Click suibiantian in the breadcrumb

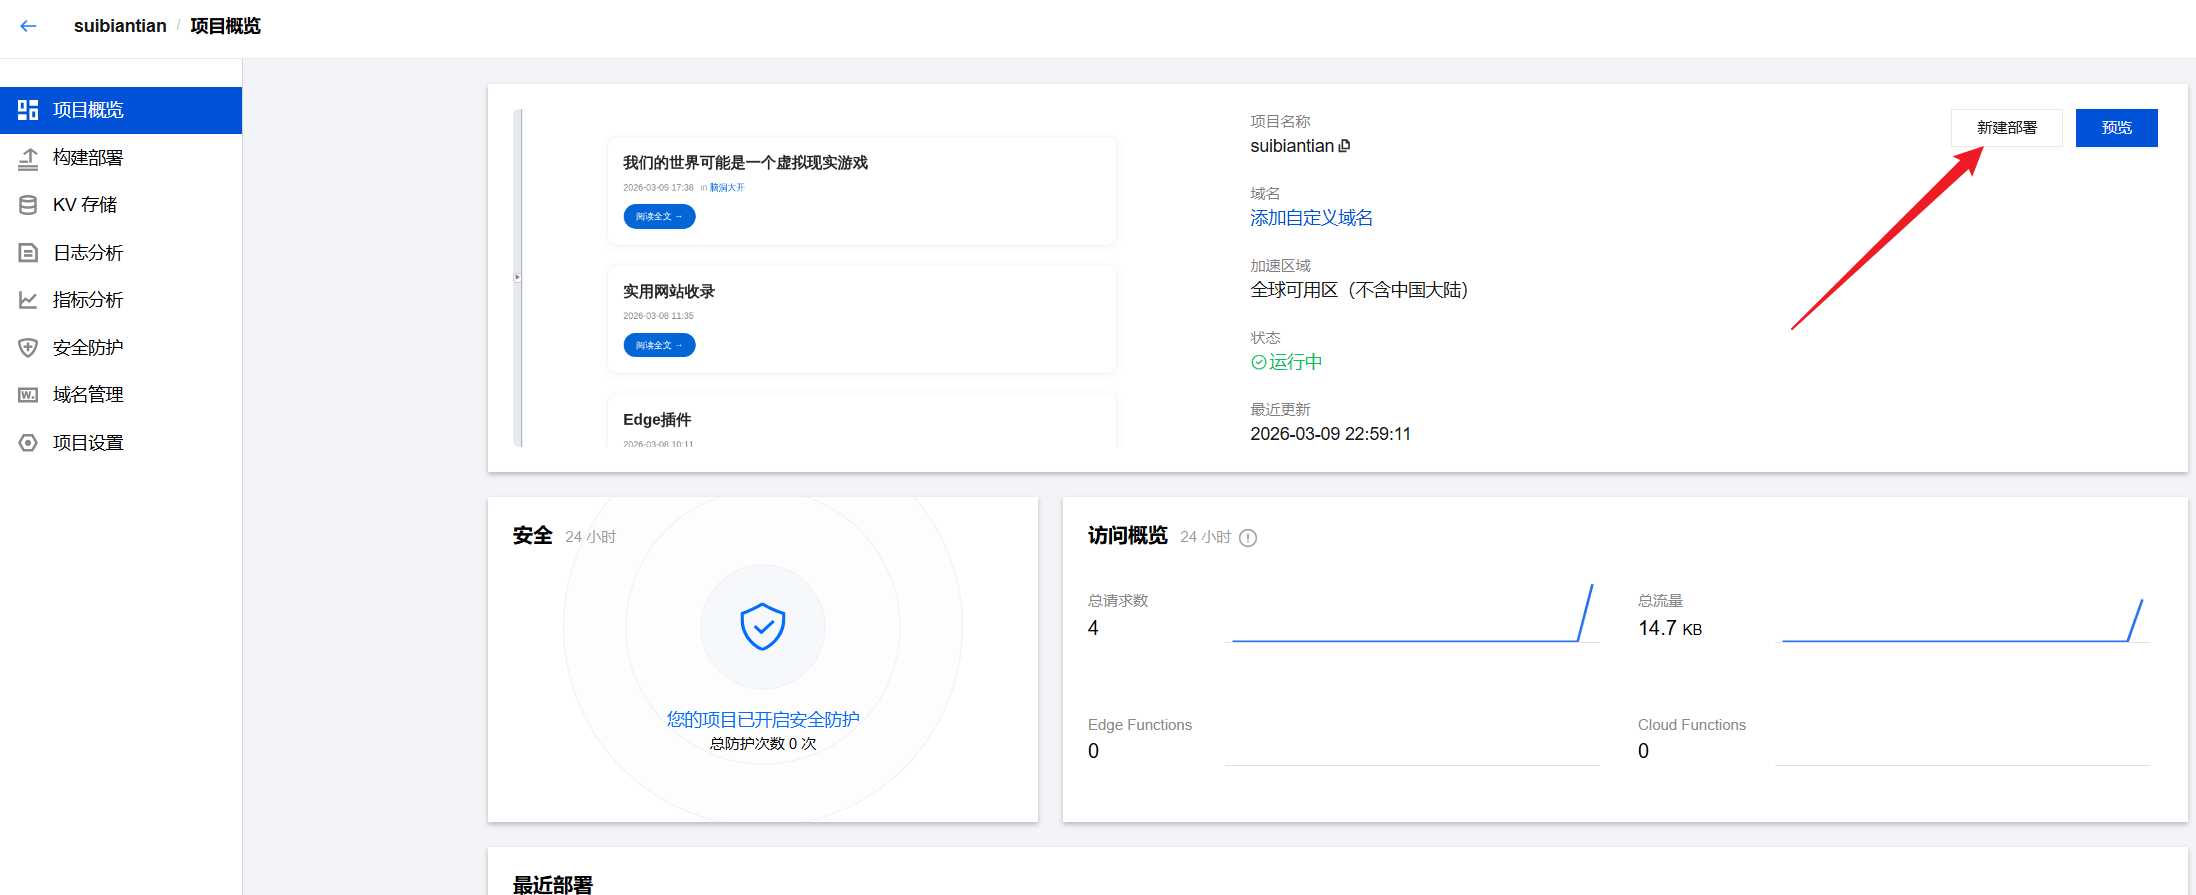(x=120, y=26)
